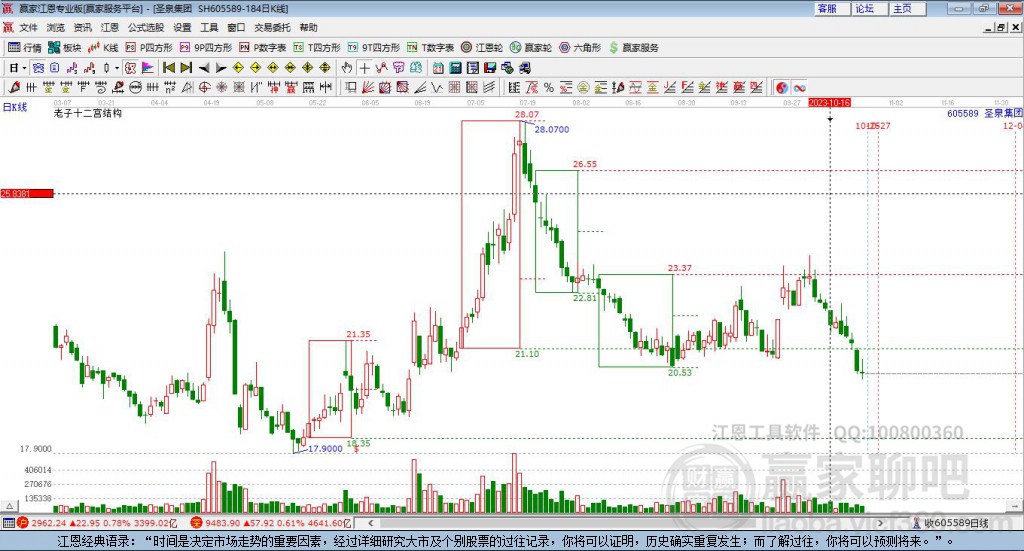This screenshot has width=1024, height=551.
Task: Click the 26.55 price level label
Action: (x=585, y=165)
